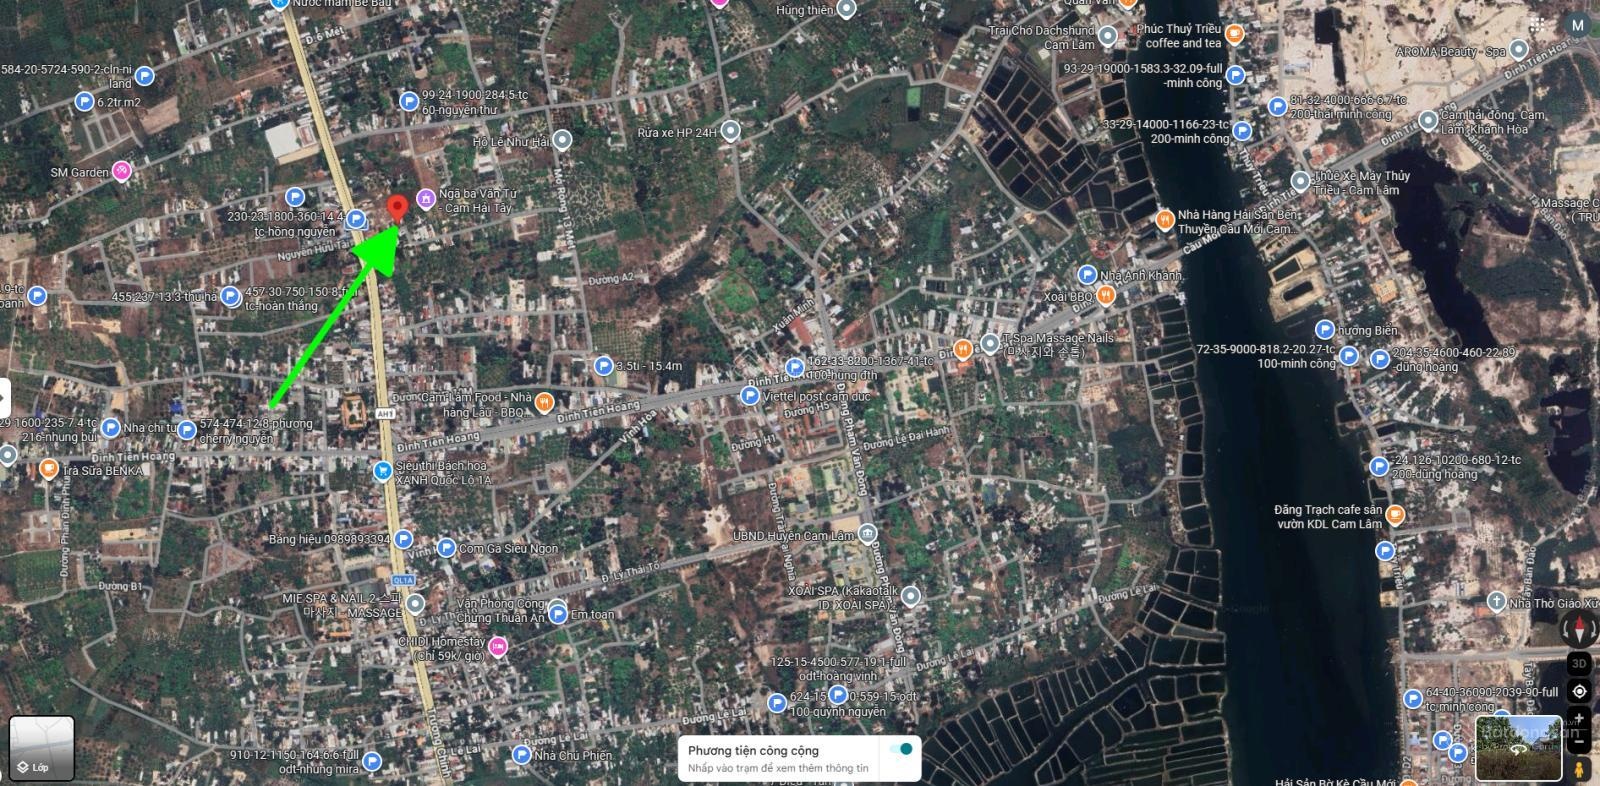Viewport: 1600px width, 786px height.
Task: Select the Pegman Street View icon
Action: 1579,768
